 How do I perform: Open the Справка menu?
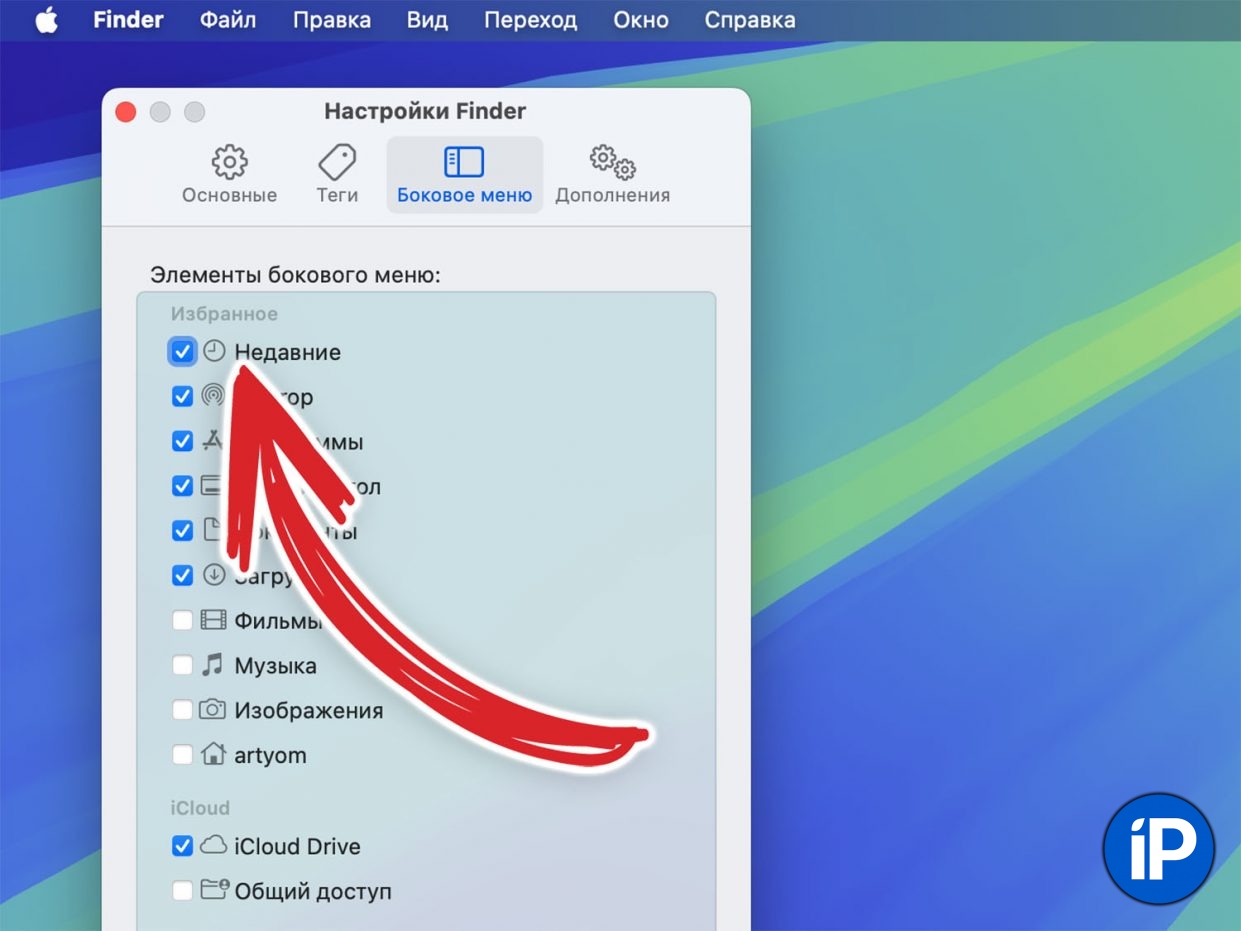pos(750,20)
